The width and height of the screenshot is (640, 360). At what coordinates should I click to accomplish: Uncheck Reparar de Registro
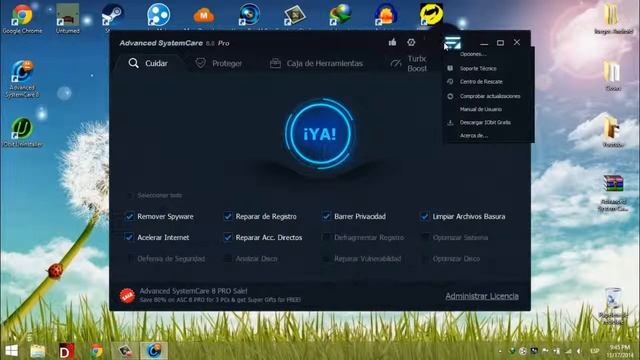pos(228,216)
